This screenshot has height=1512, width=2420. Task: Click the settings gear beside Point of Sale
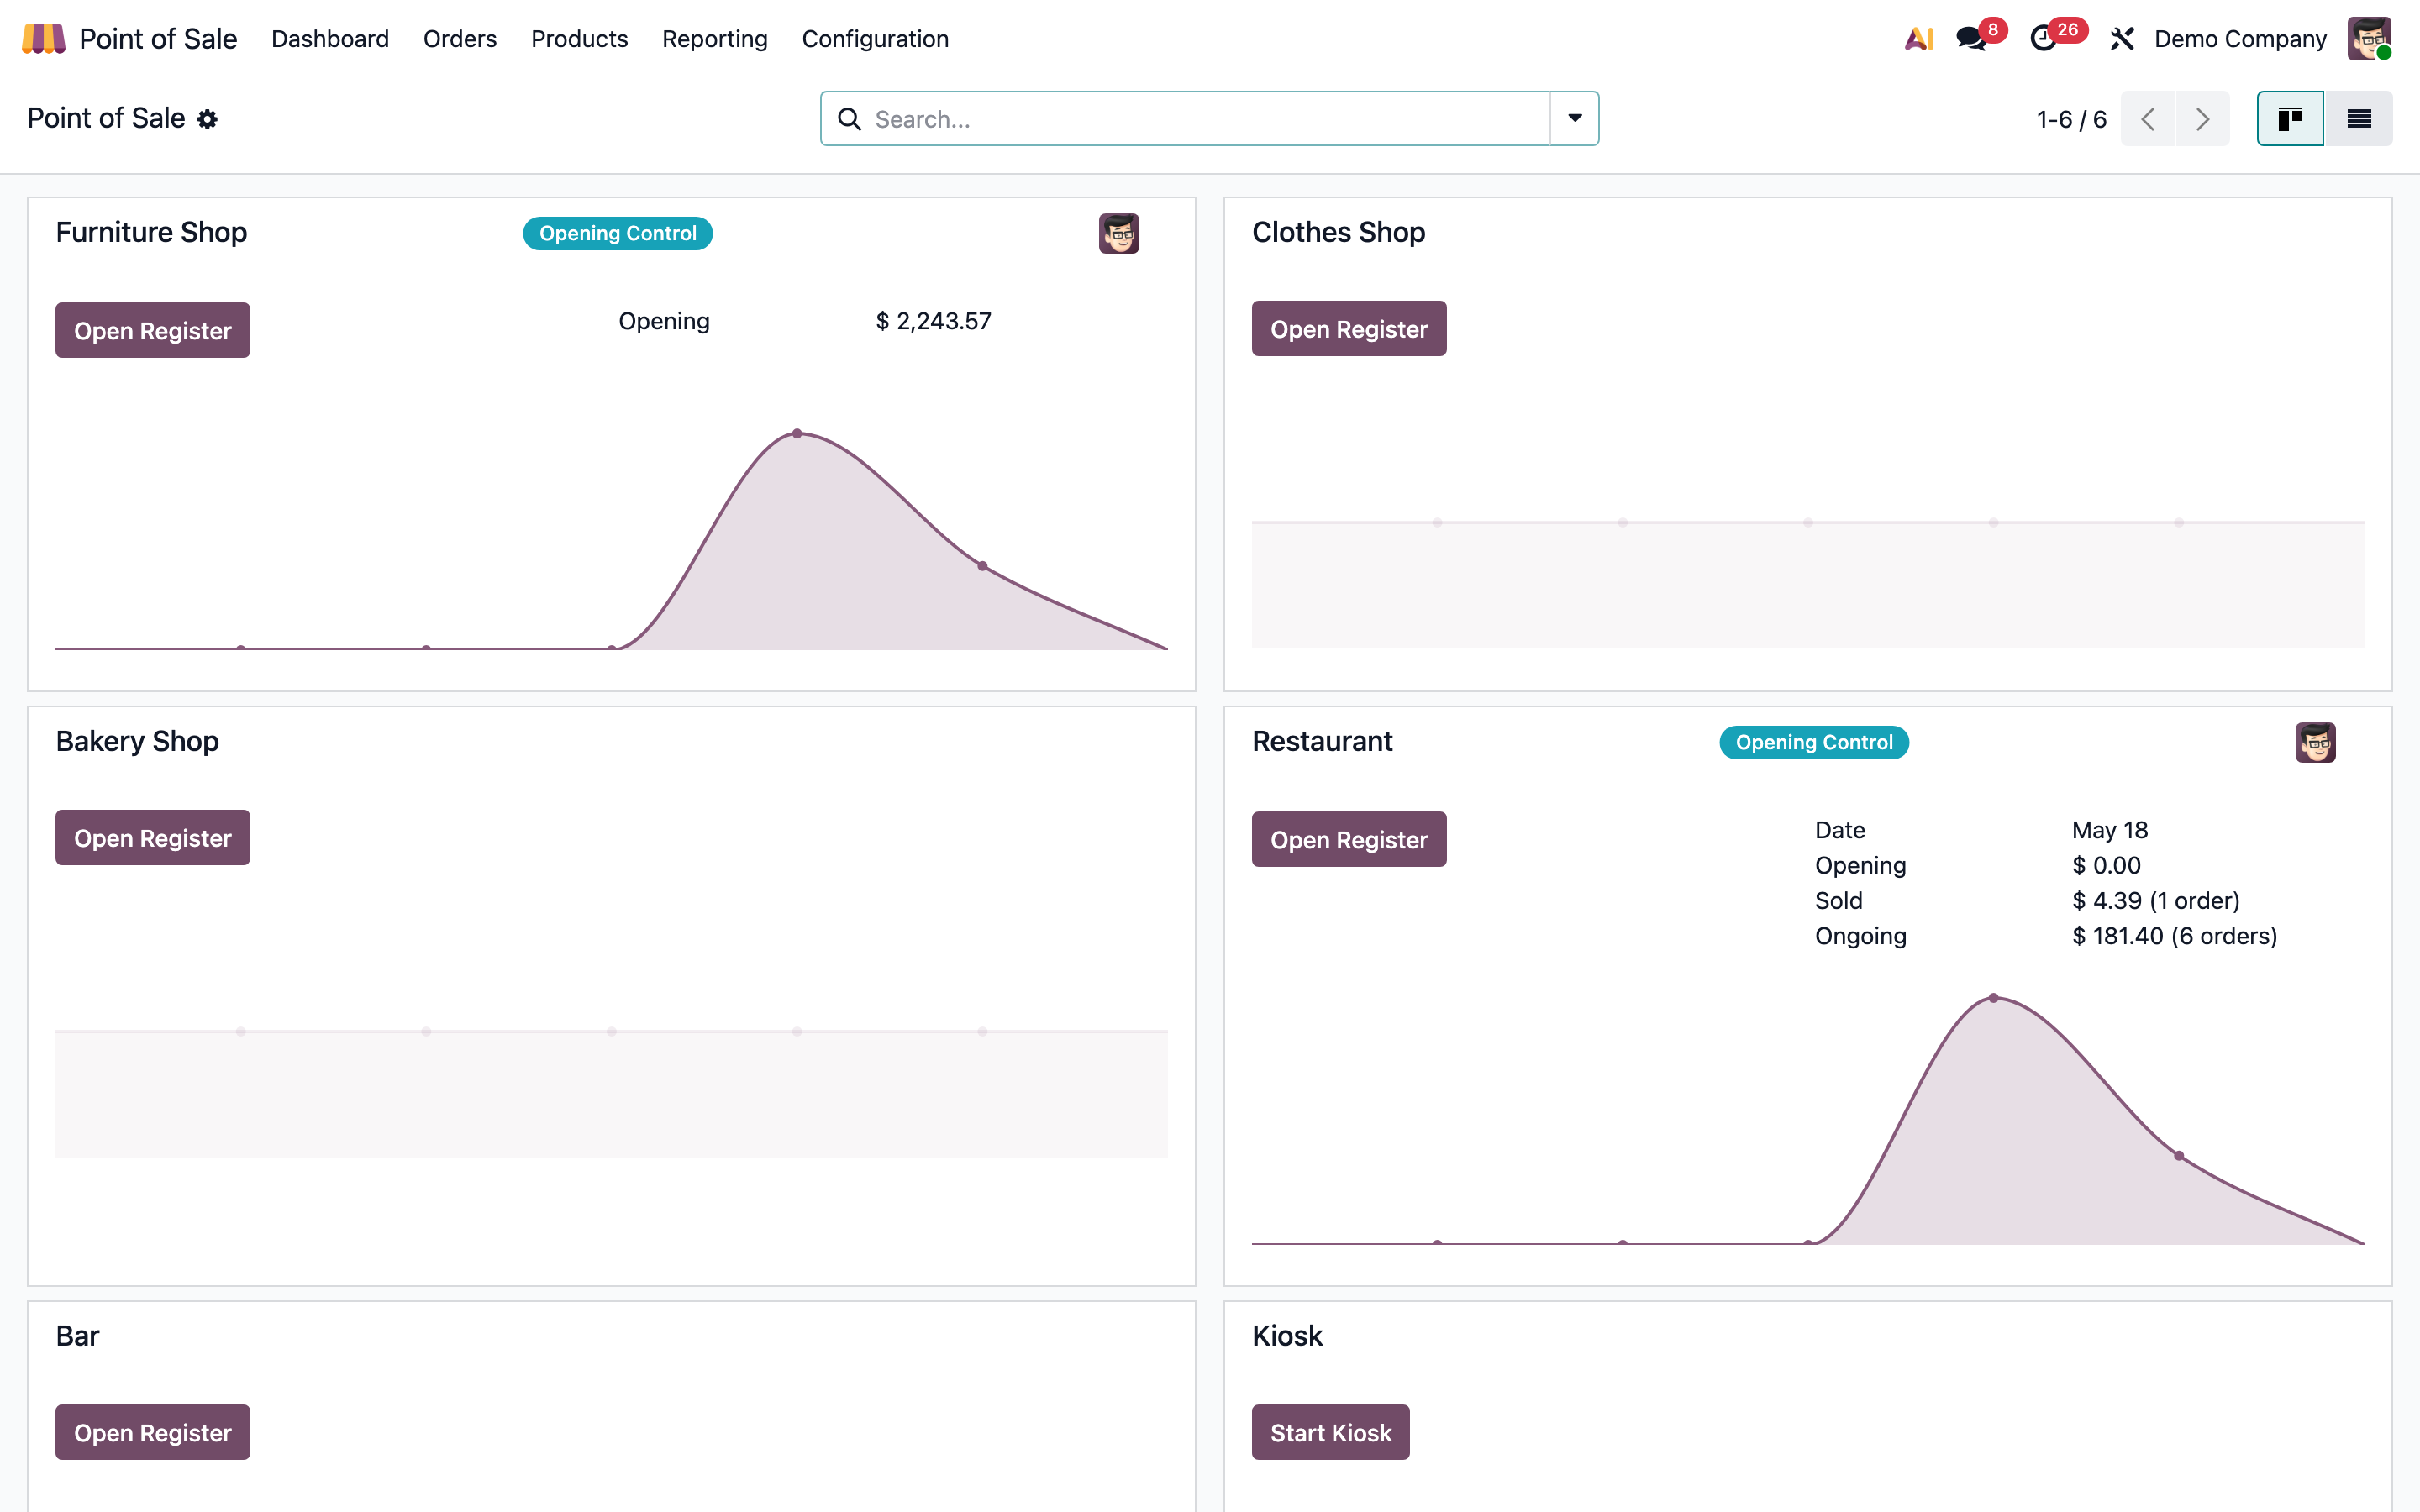point(207,119)
